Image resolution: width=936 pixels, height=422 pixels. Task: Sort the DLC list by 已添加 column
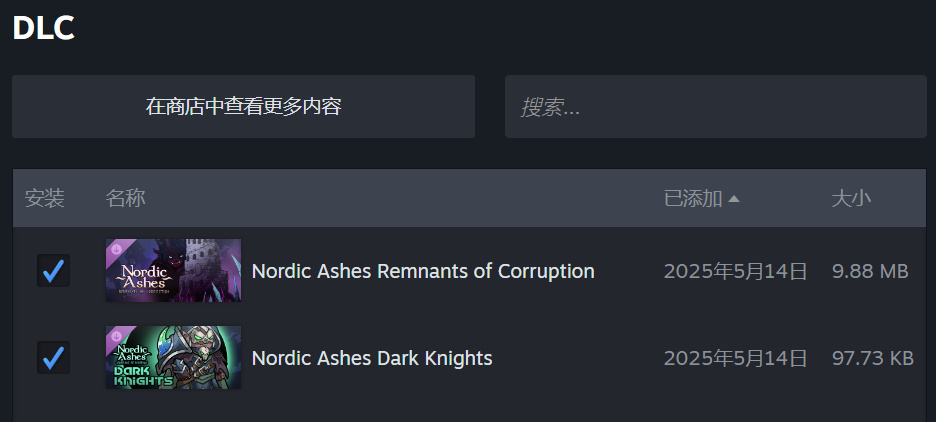[x=693, y=198]
